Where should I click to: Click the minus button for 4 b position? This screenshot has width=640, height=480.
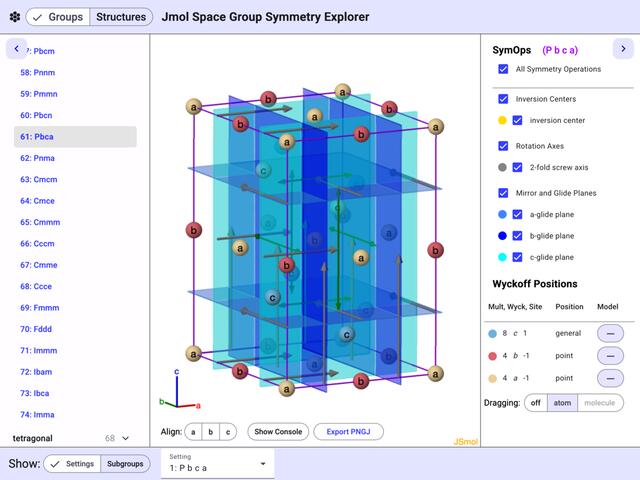click(610, 356)
